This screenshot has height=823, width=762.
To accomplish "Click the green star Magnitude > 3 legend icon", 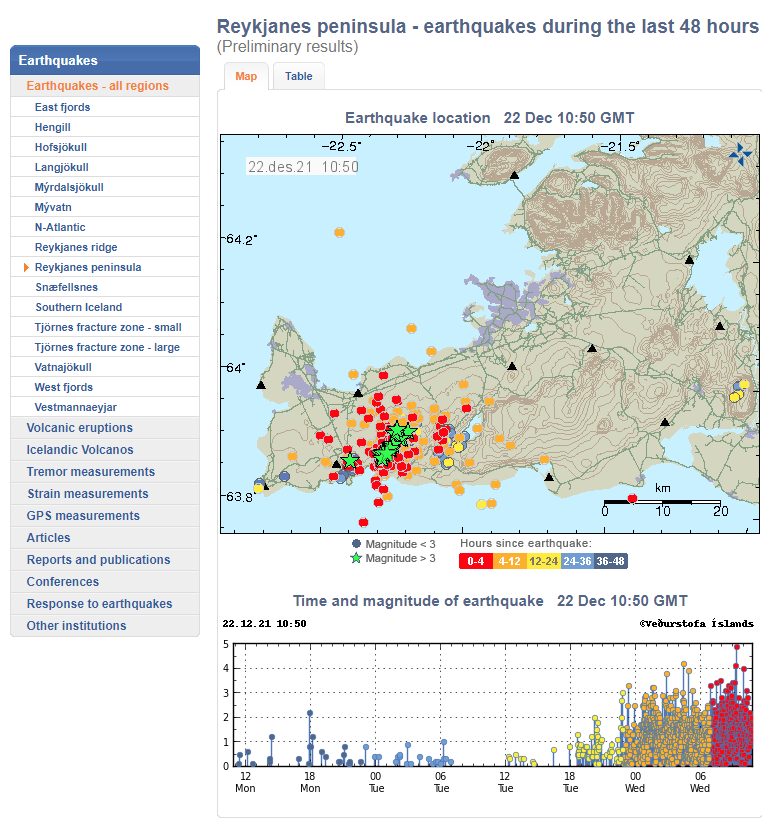I will tap(355, 558).
